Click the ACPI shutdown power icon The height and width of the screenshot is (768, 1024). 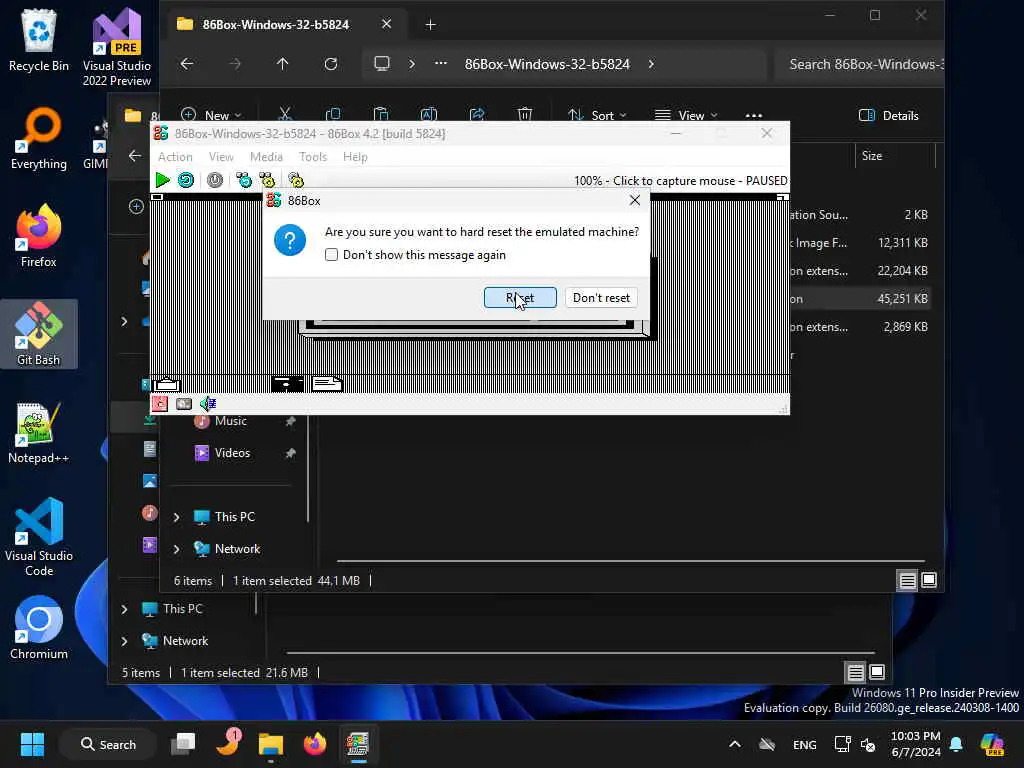click(215, 180)
